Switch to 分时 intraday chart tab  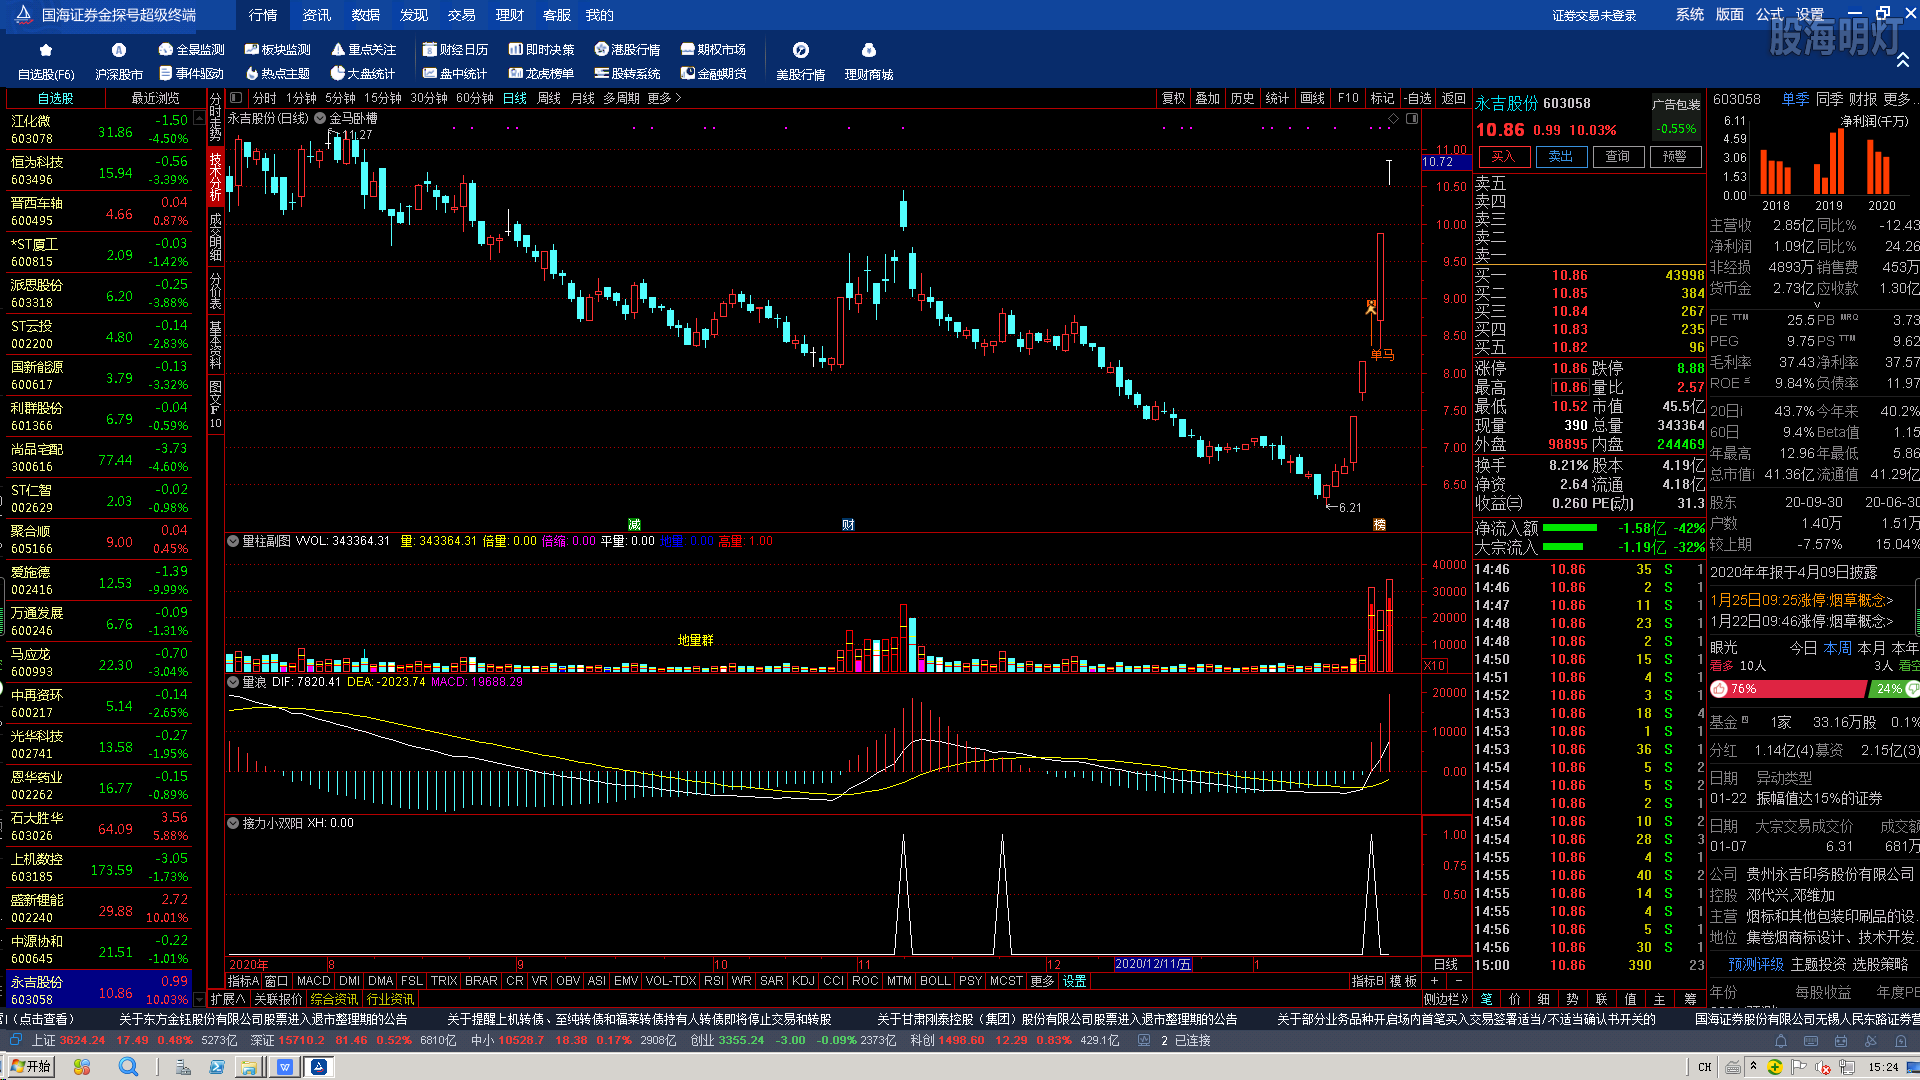264,98
